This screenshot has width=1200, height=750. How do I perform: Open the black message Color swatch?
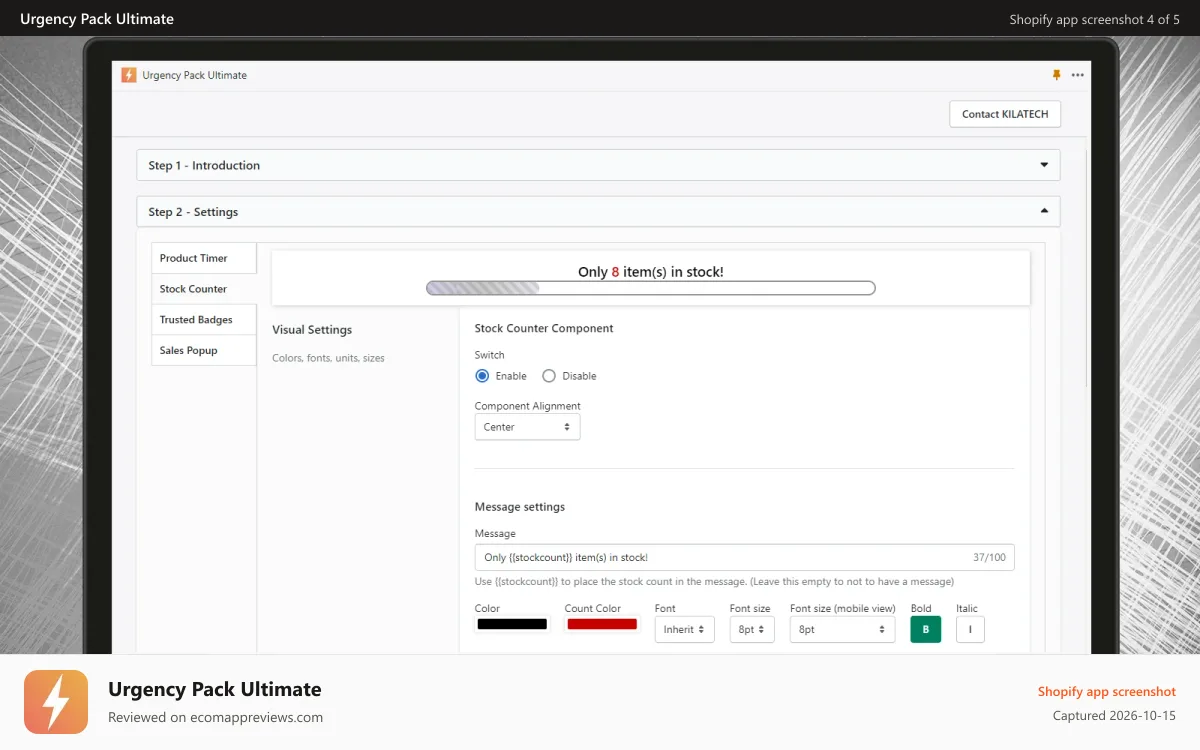(512, 624)
